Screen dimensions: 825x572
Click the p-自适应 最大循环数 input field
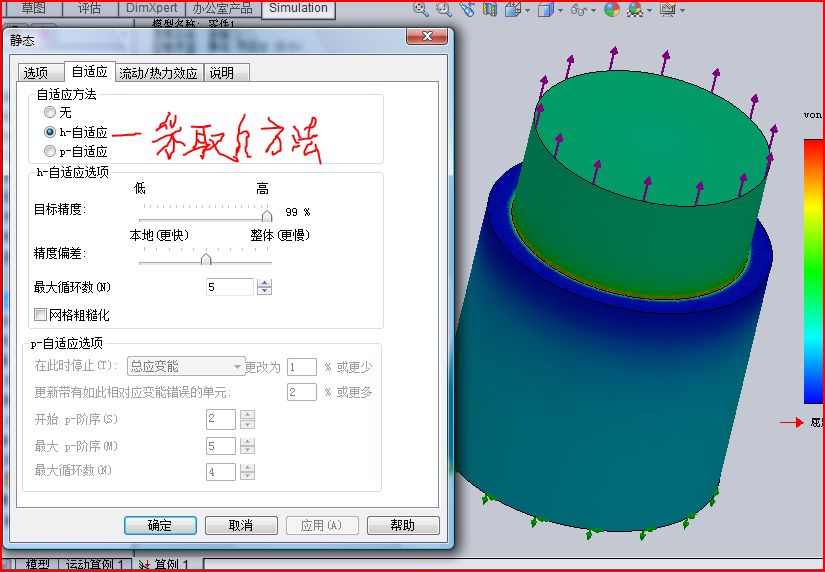(x=221, y=471)
